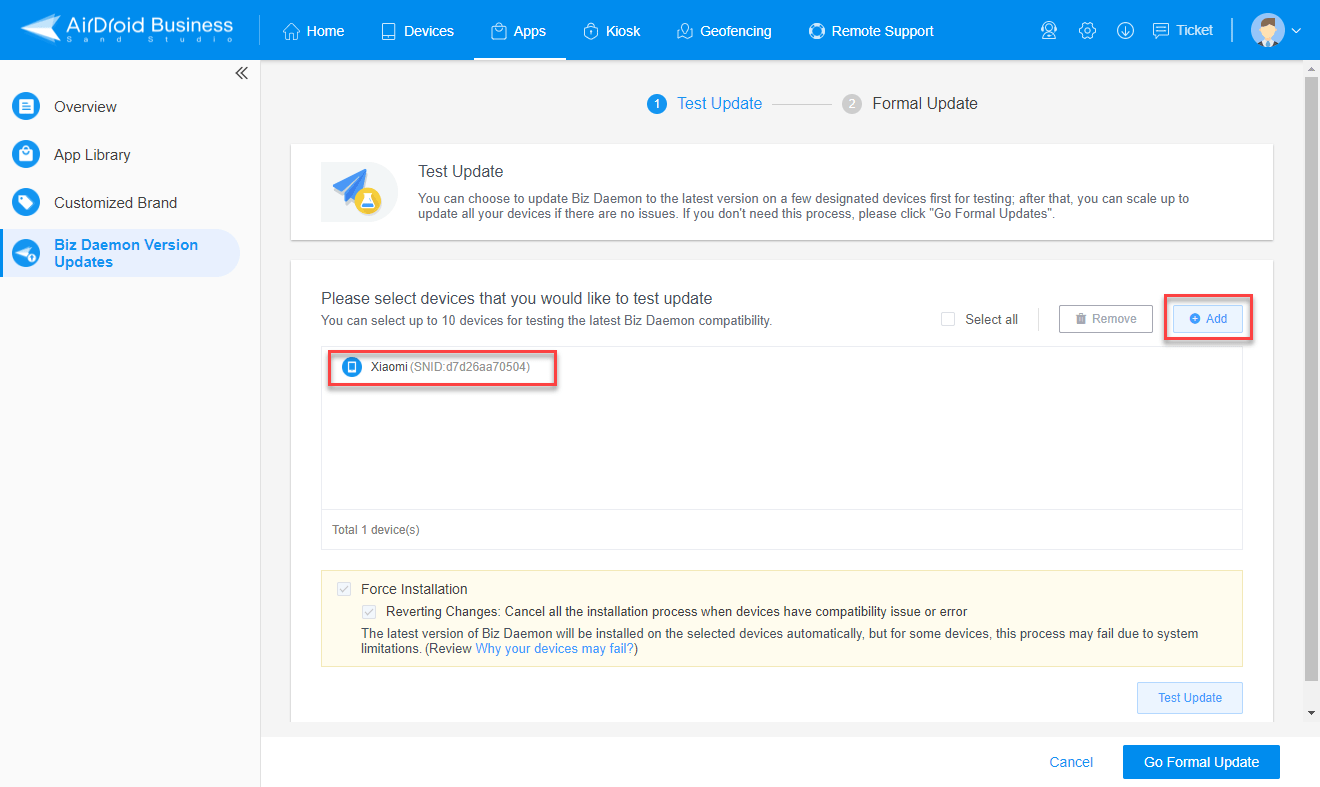Open the Why your devices may fail link
The width and height of the screenshot is (1320, 787).
click(554, 648)
